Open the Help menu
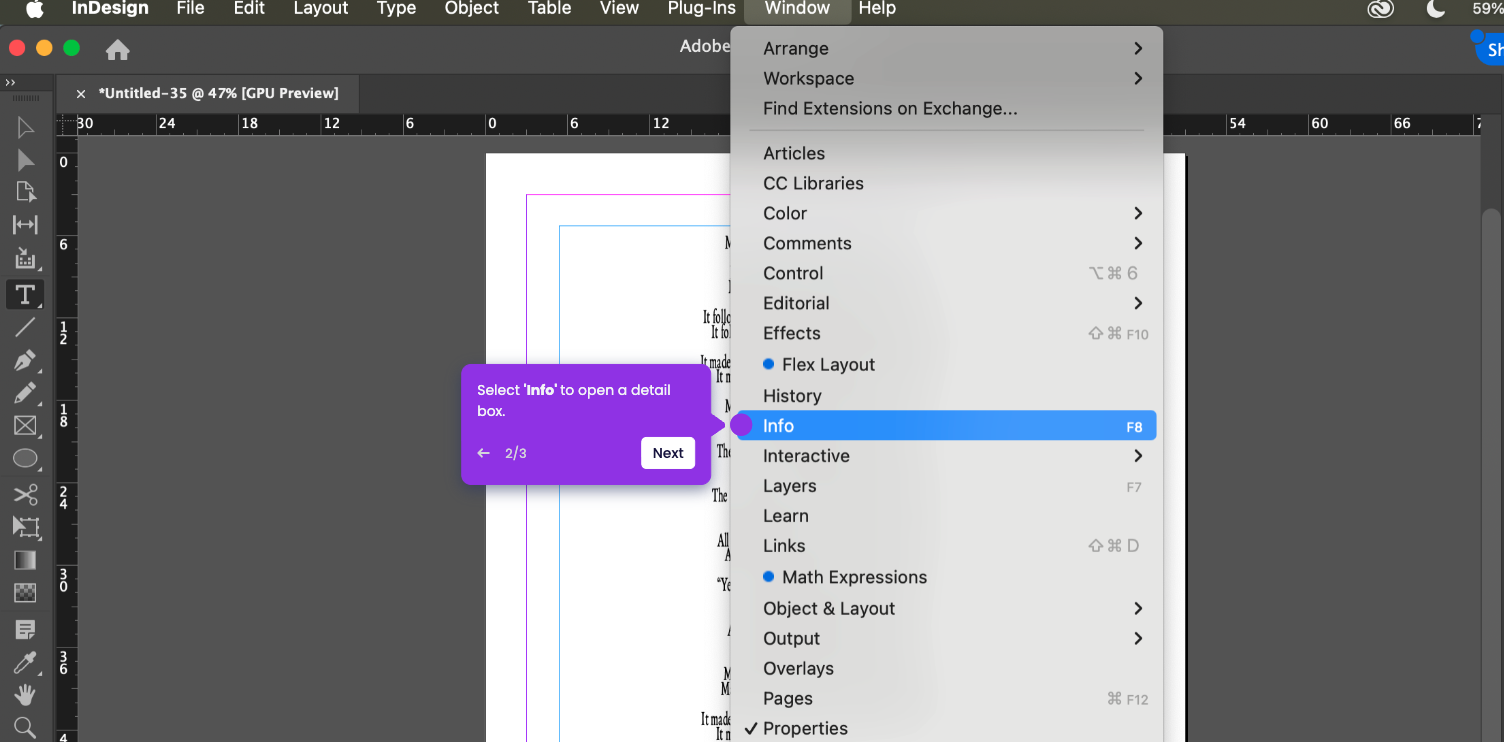This screenshot has width=1504, height=742. click(877, 9)
